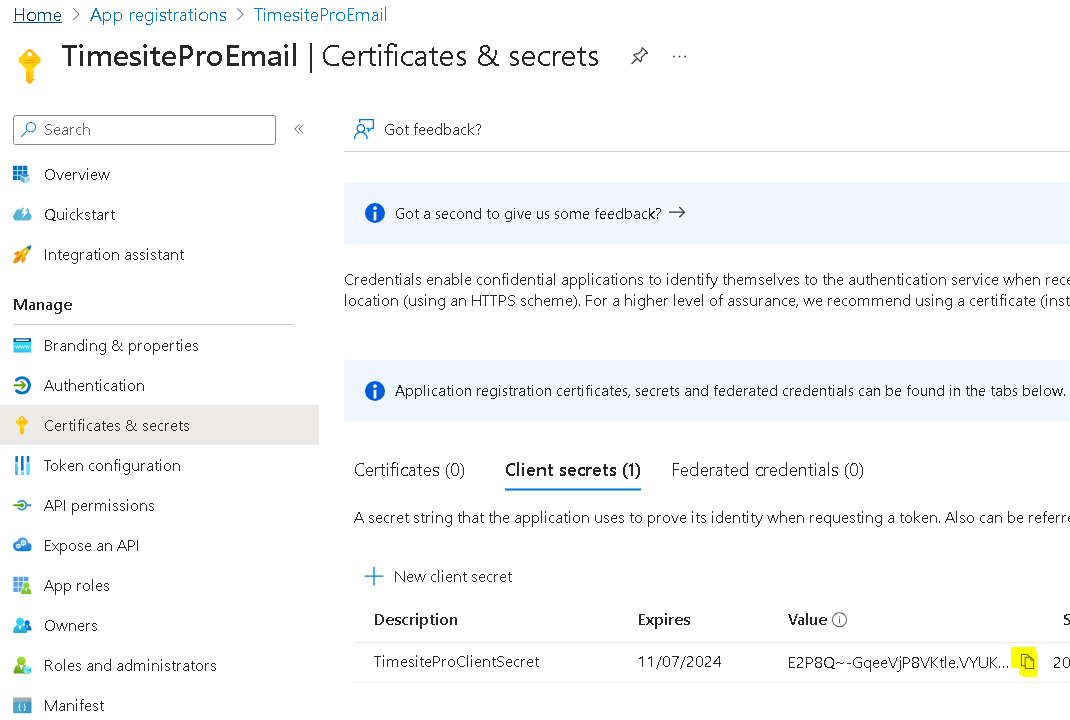Open Expose an API page
1070x720 pixels.
point(91,546)
